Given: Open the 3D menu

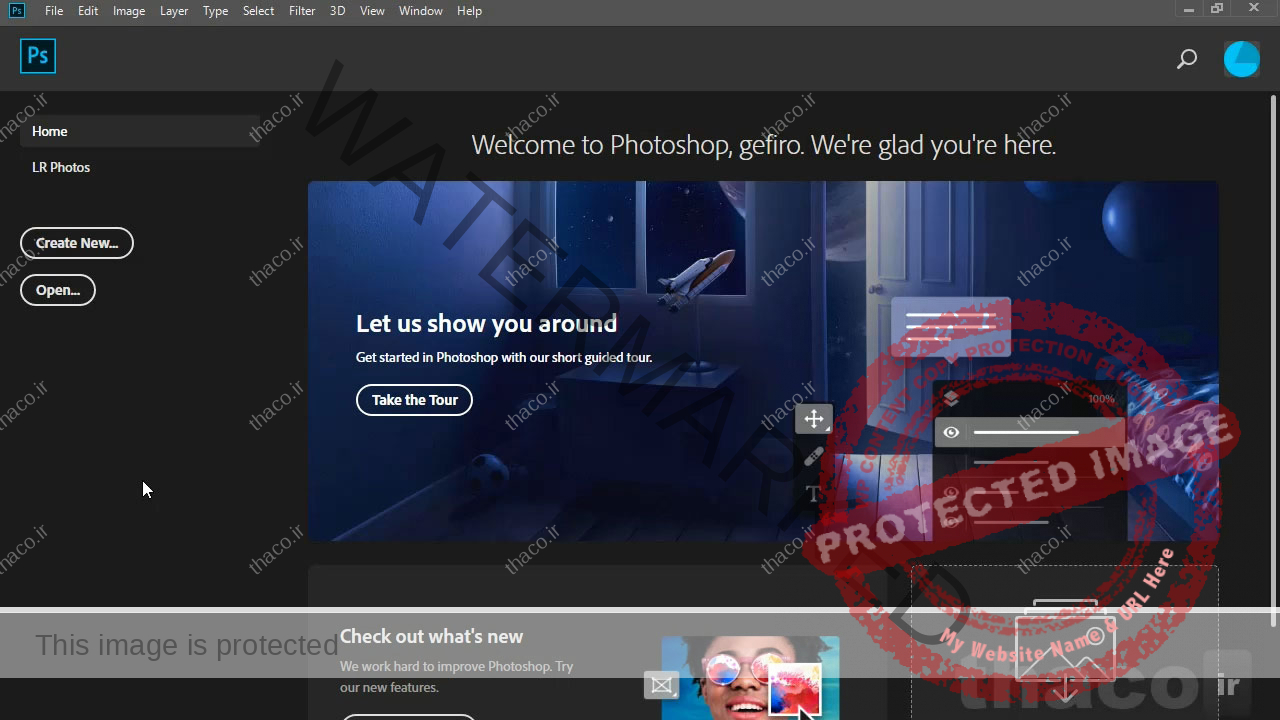Looking at the screenshot, I should [338, 11].
